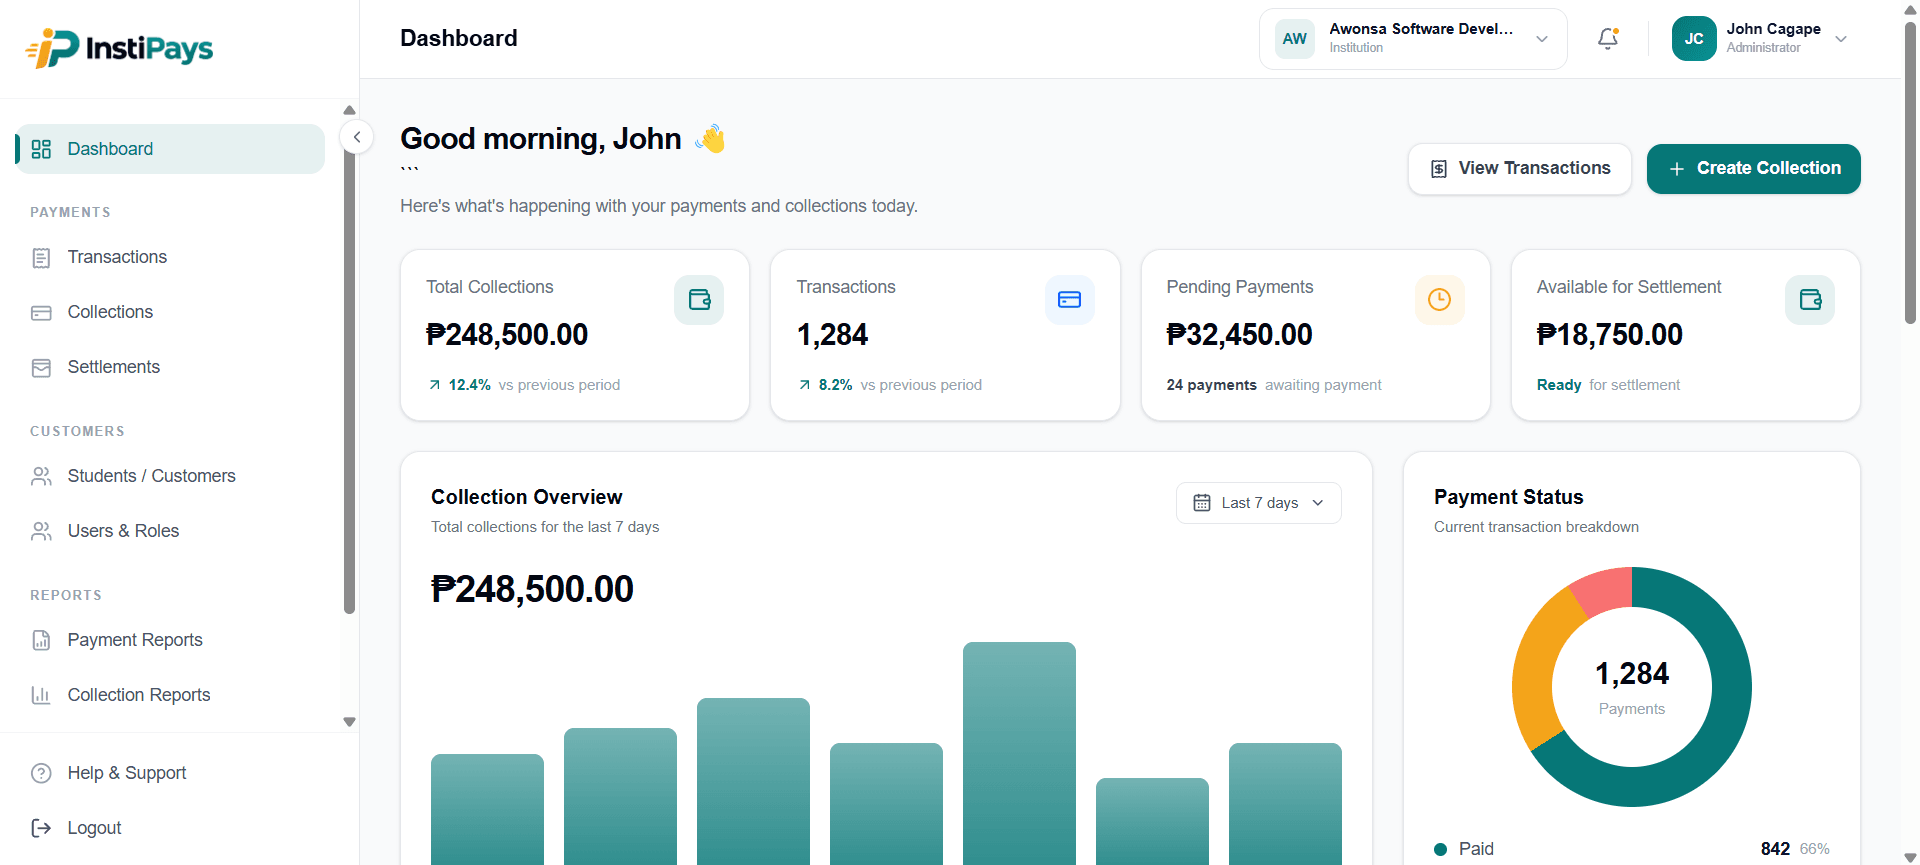
Task: Open the John Cagape profile chevron
Action: coord(1841,39)
